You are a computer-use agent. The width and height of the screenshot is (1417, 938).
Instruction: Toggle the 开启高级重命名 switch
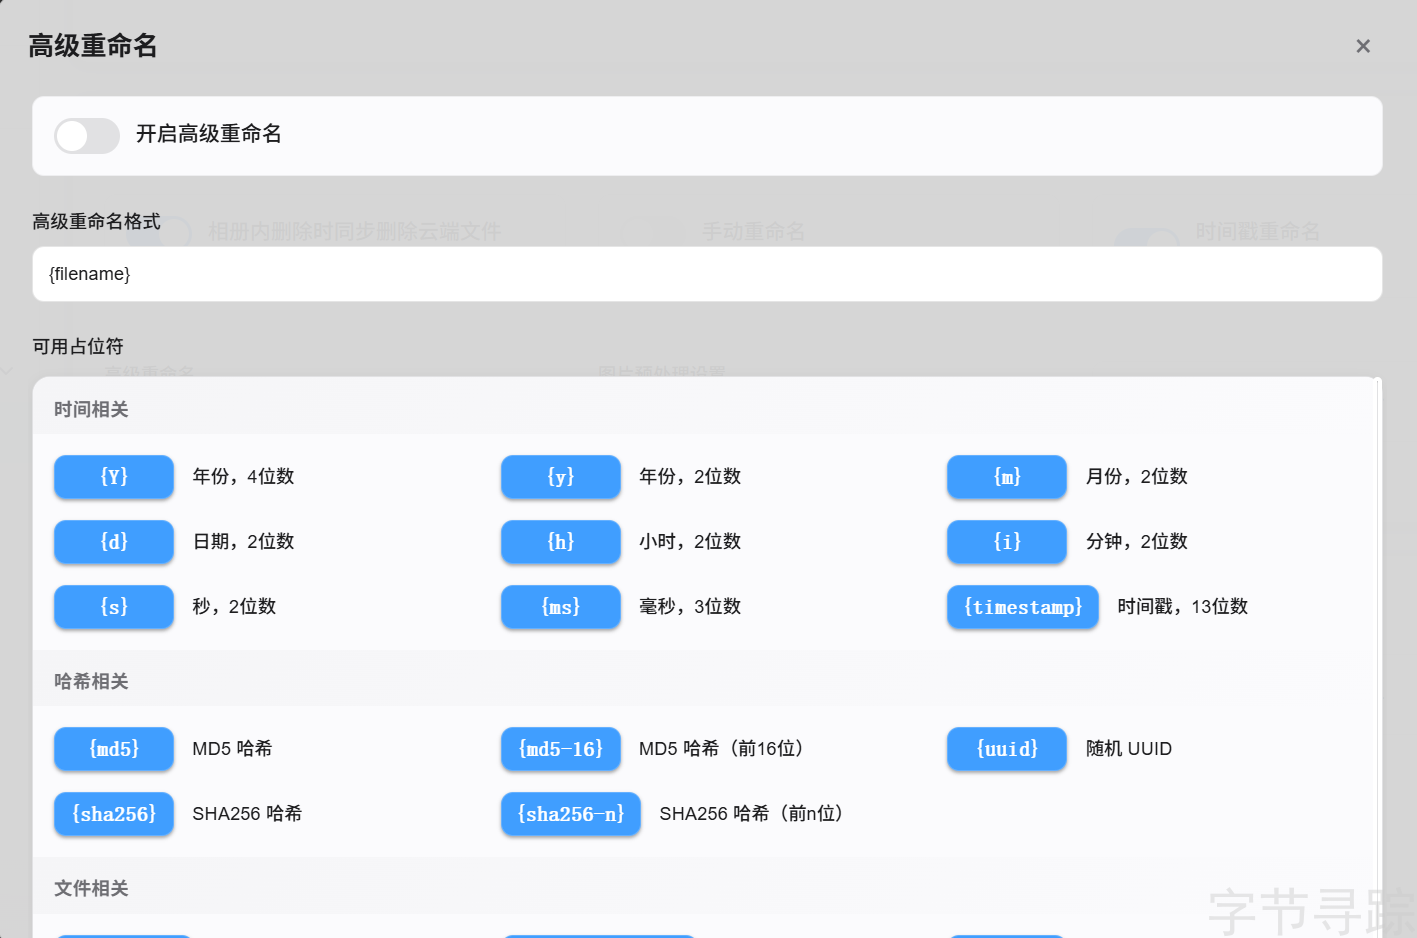(87, 136)
